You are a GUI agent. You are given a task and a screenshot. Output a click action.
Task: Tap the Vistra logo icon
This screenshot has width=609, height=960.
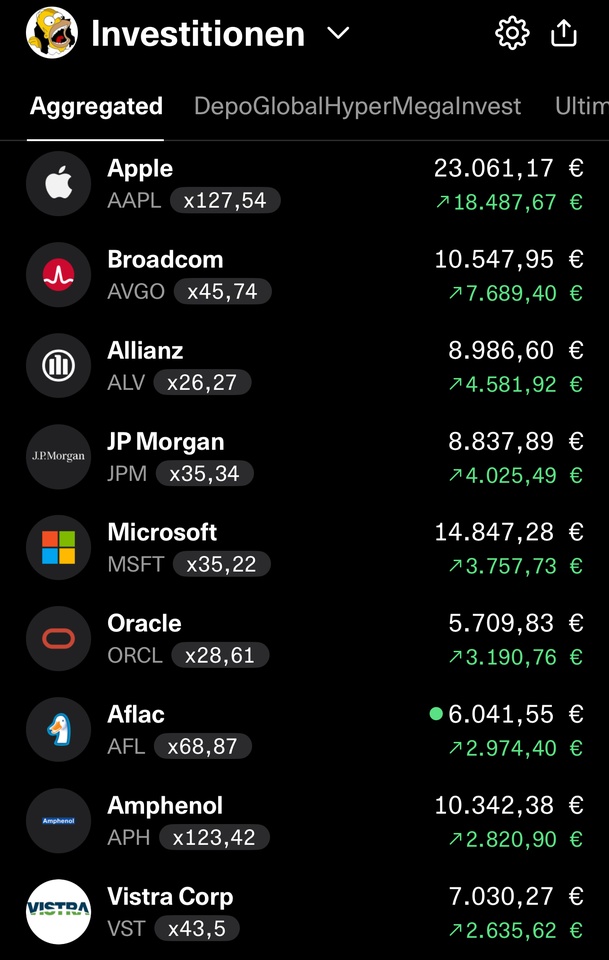(x=59, y=912)
